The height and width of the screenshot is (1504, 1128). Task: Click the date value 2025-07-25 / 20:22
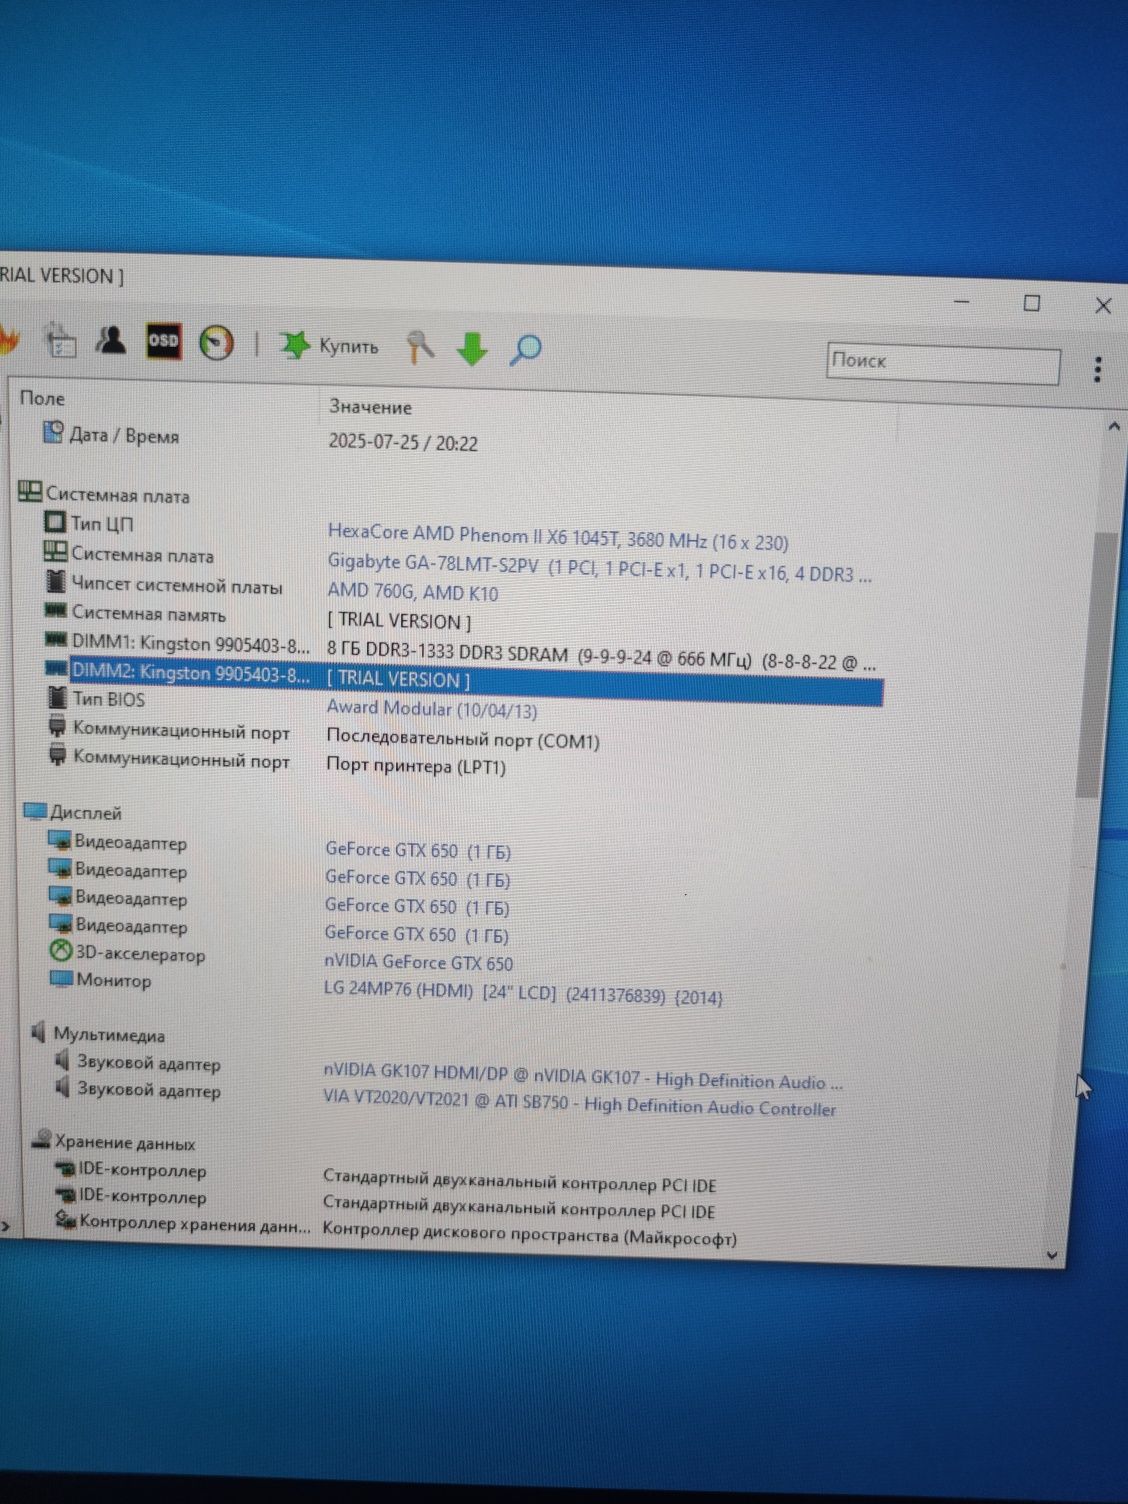point(403,442)
